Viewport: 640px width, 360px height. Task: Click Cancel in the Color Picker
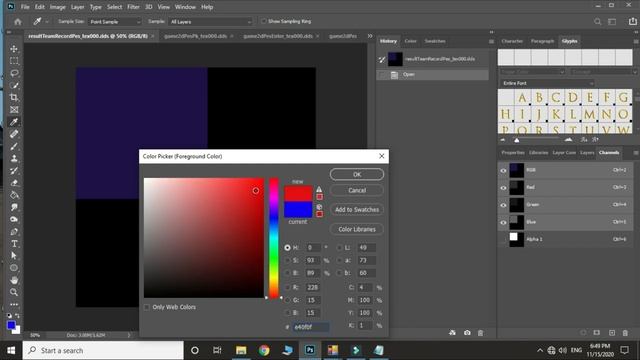(357, 191)
